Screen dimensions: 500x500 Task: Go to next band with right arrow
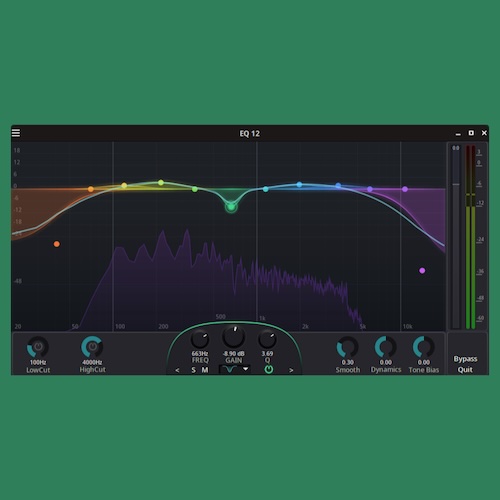tap(291, 370)
